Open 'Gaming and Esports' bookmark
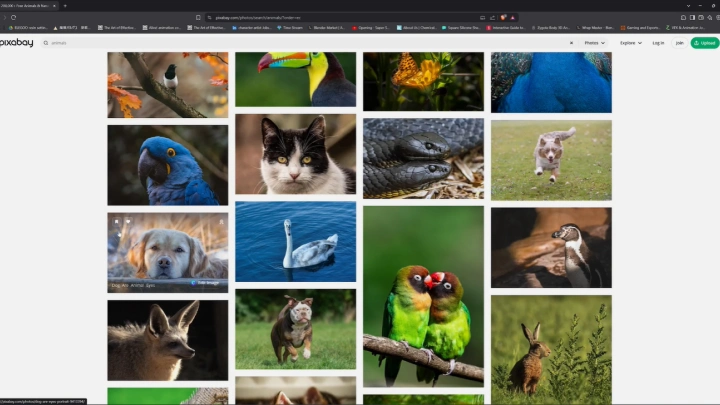 coord(640,28)
